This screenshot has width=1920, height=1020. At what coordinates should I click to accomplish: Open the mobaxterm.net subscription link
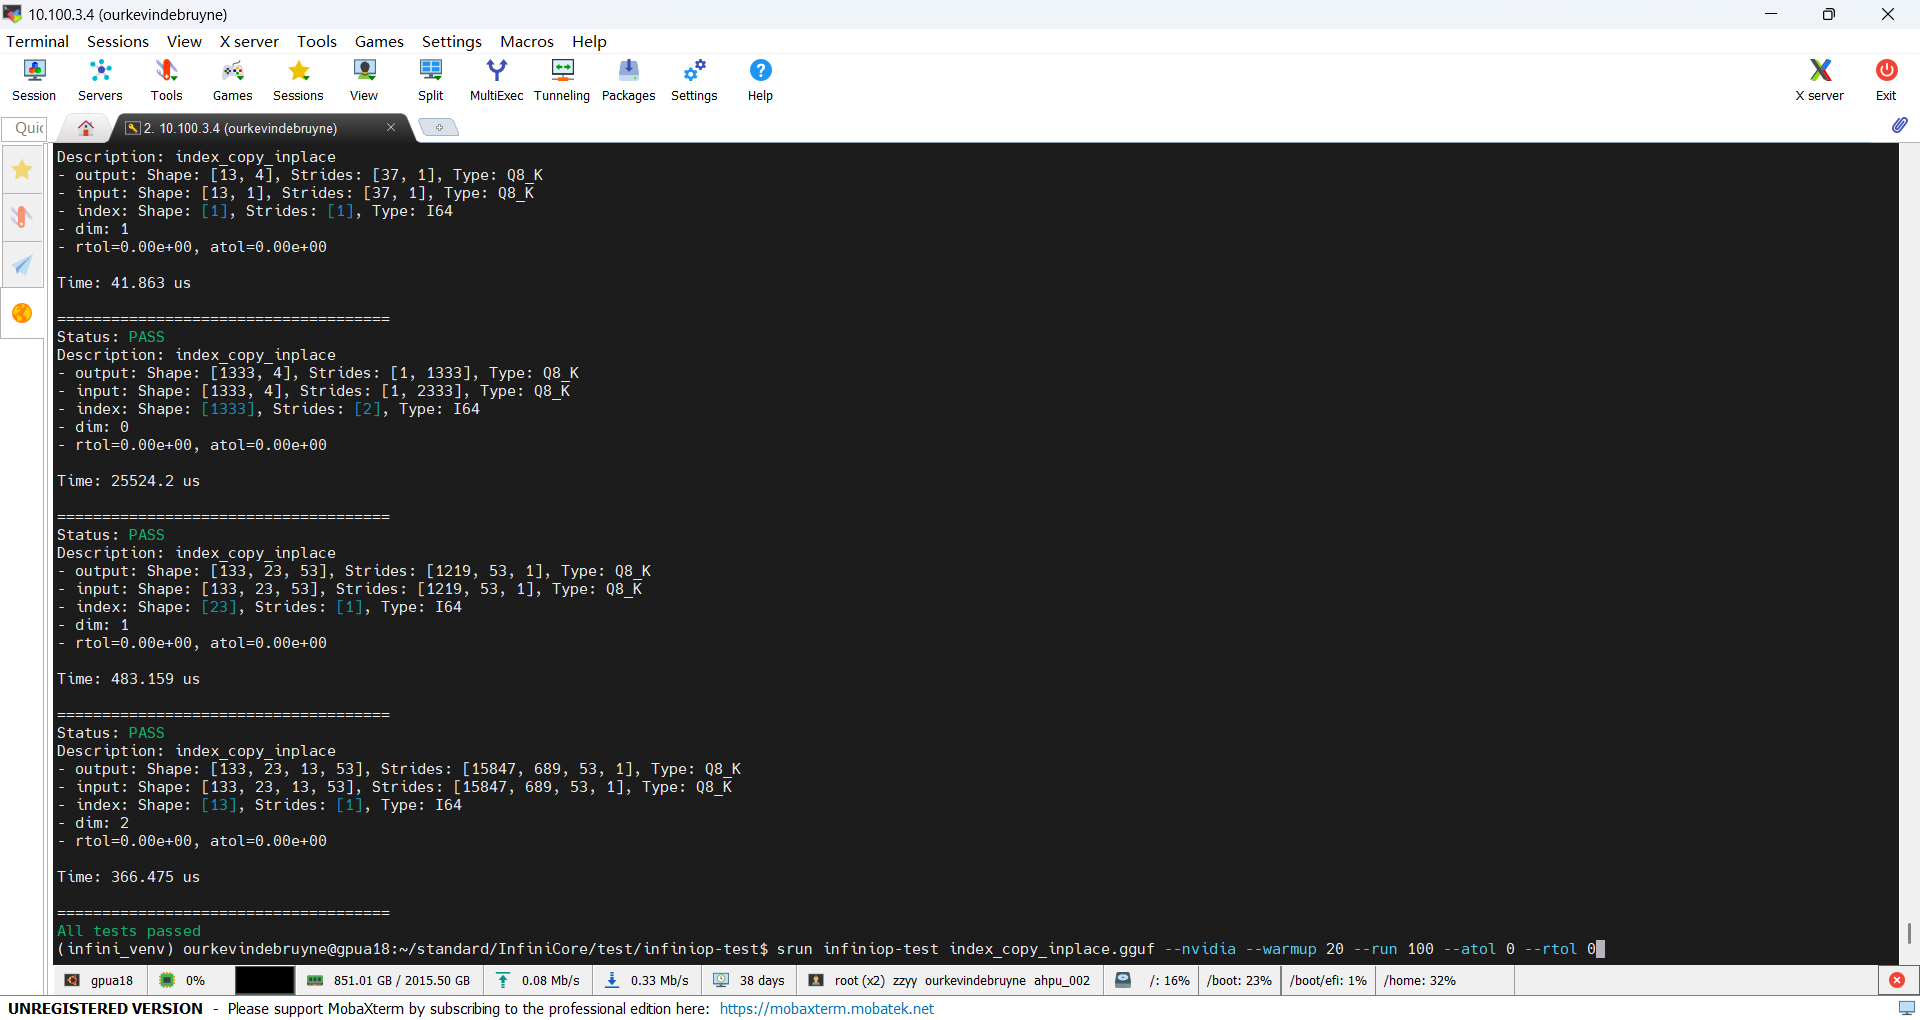(x=826, y=1009)
